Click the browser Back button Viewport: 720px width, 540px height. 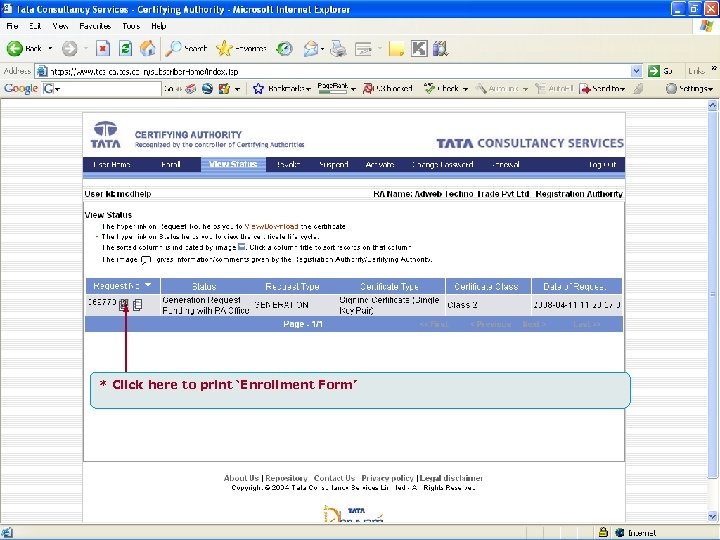(x=24, y=48)
